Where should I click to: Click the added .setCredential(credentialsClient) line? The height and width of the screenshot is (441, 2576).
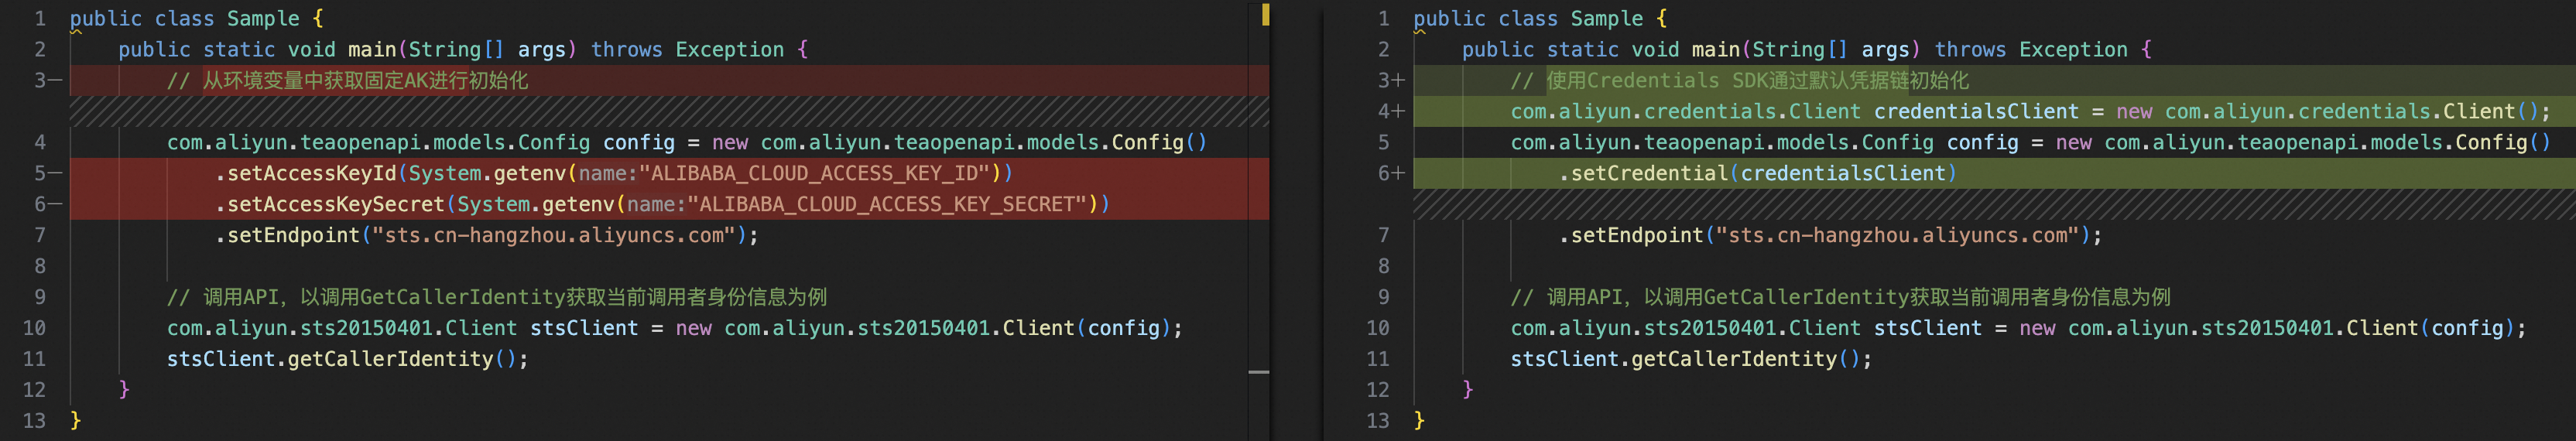(1757, 174)
